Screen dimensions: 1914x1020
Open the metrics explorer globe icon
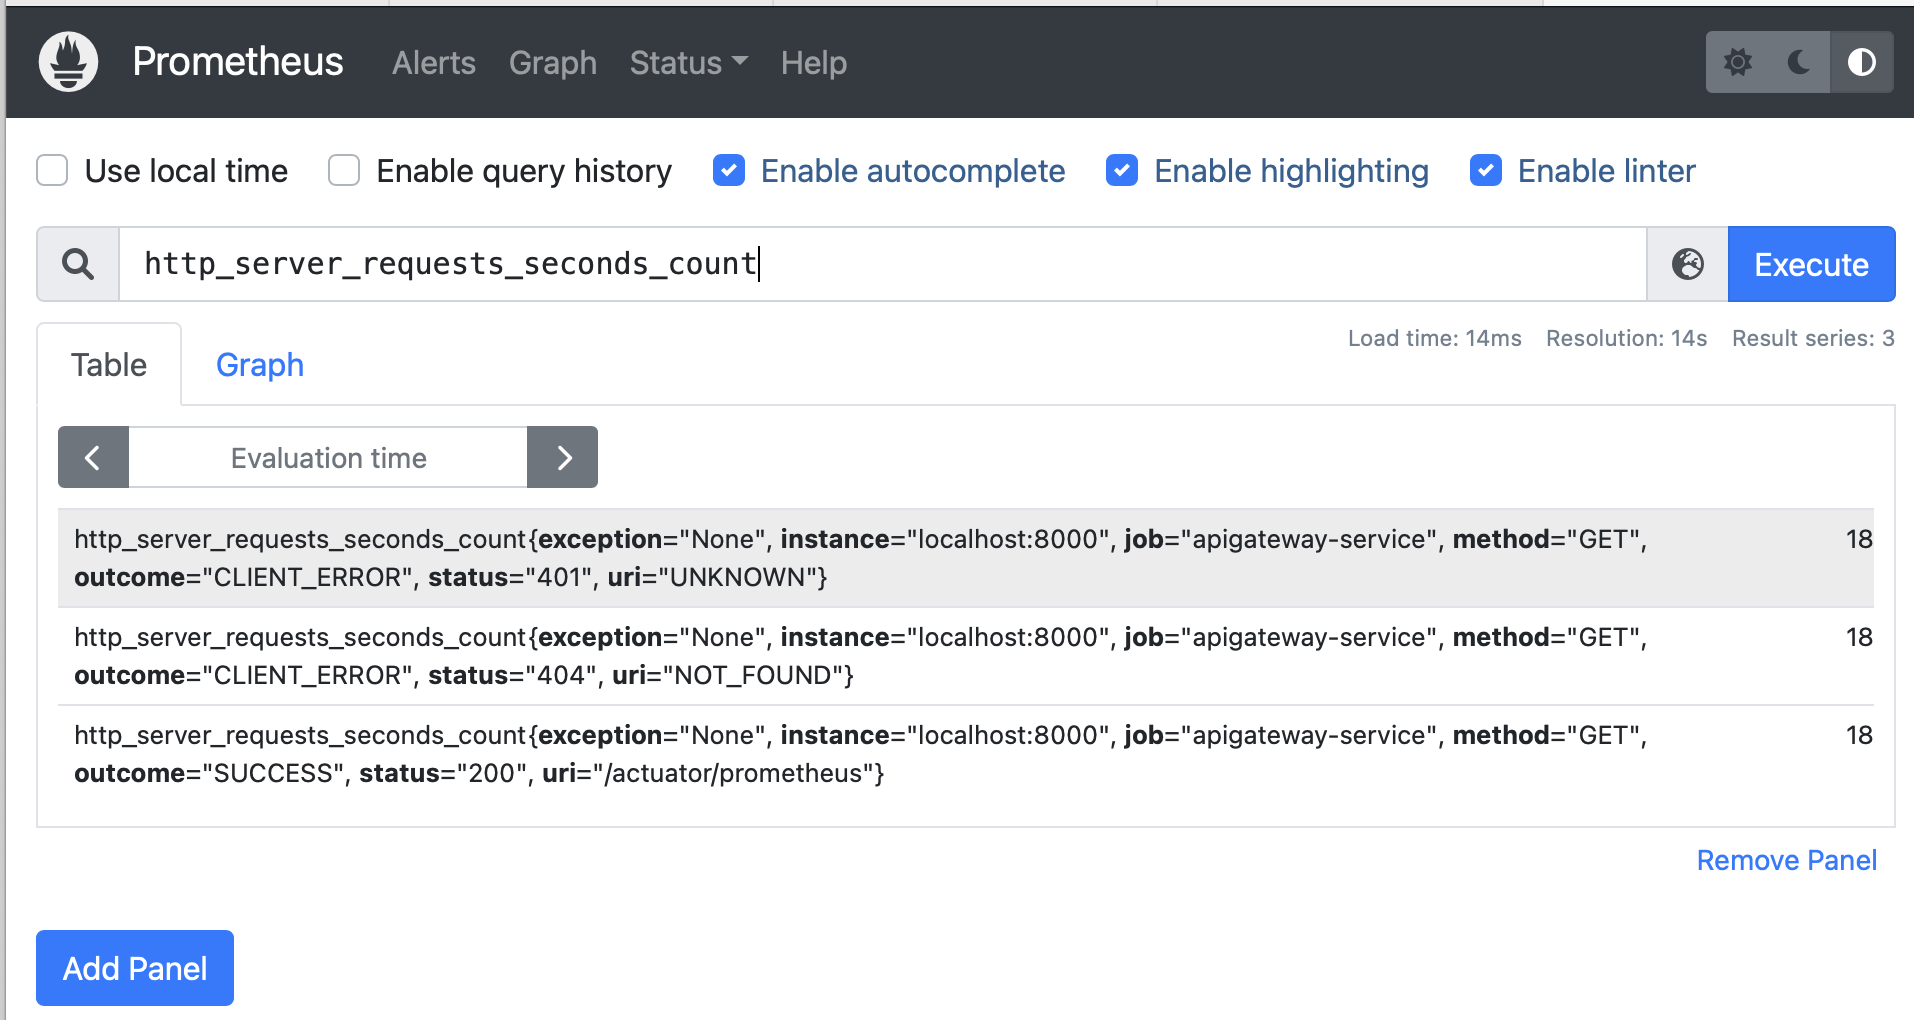click(1688, 264)
